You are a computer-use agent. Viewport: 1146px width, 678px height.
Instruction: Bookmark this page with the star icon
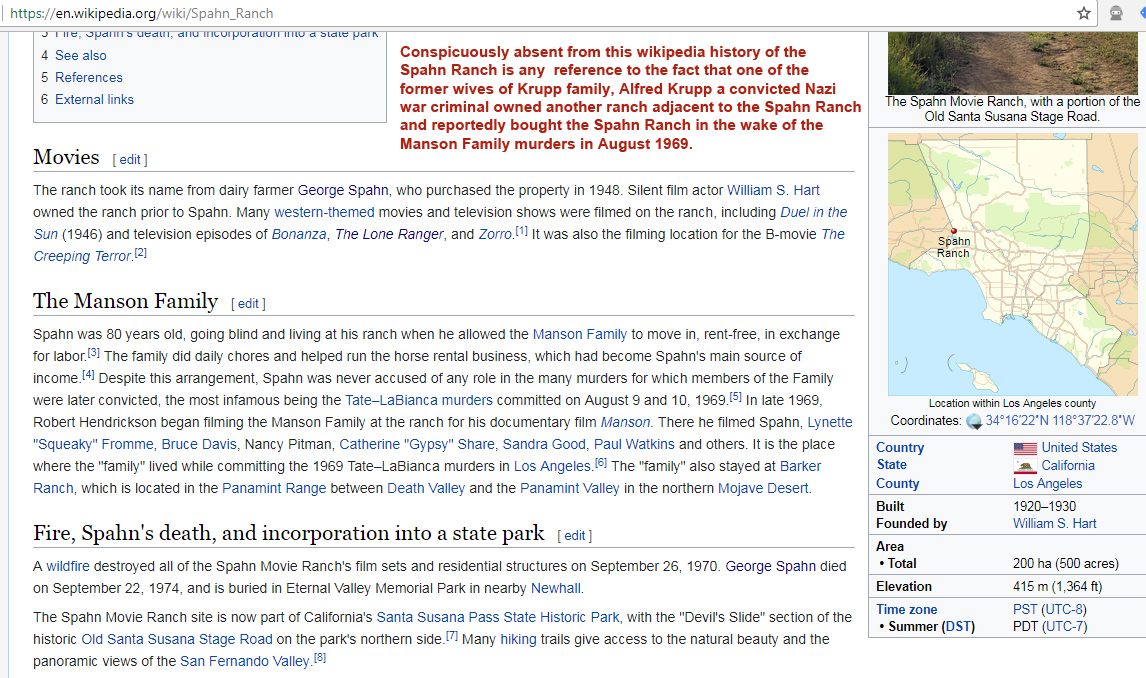click(x=1083, y=13)
